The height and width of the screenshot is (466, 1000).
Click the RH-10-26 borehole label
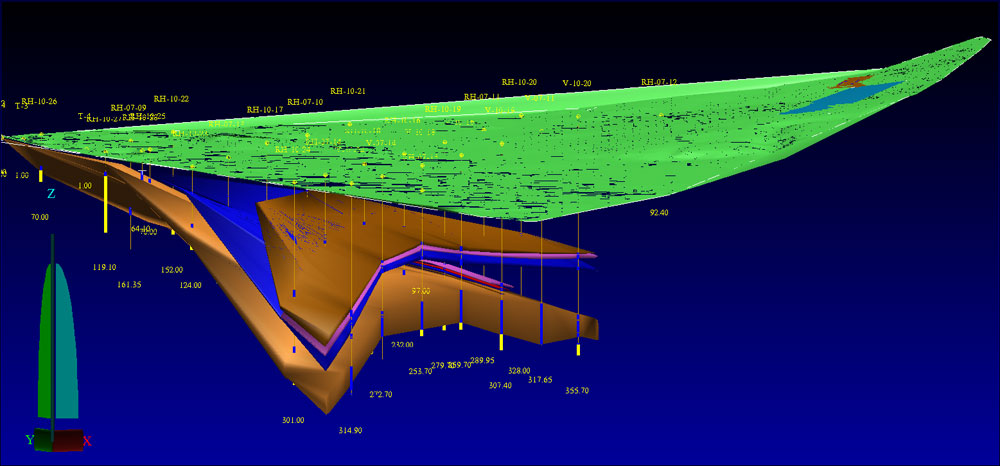pyautogui.click(x=39, y=101)
